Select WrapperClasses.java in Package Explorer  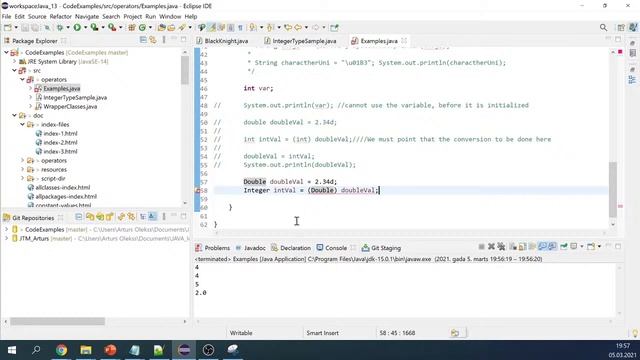click(x=70, y=107)
